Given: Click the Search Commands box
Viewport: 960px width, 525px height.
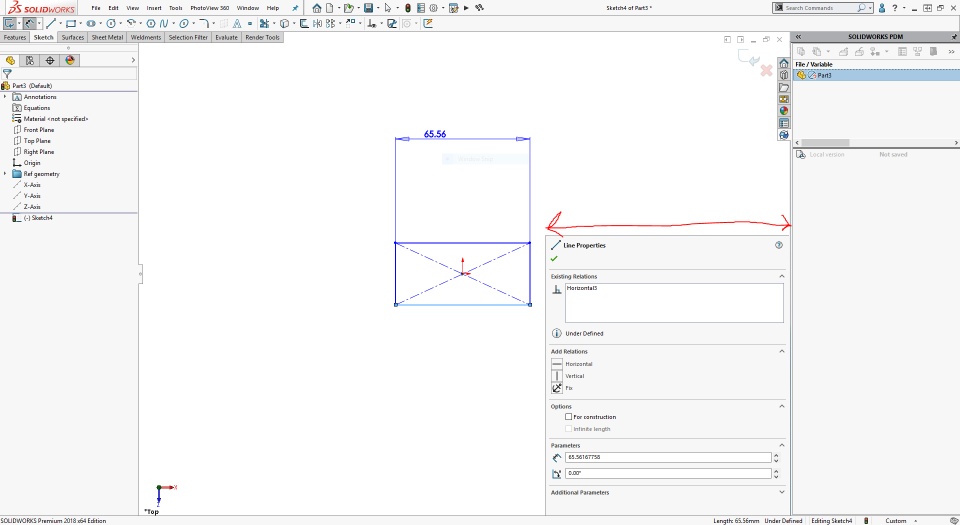Looking at the screenshot, I should tap(820, 8).
